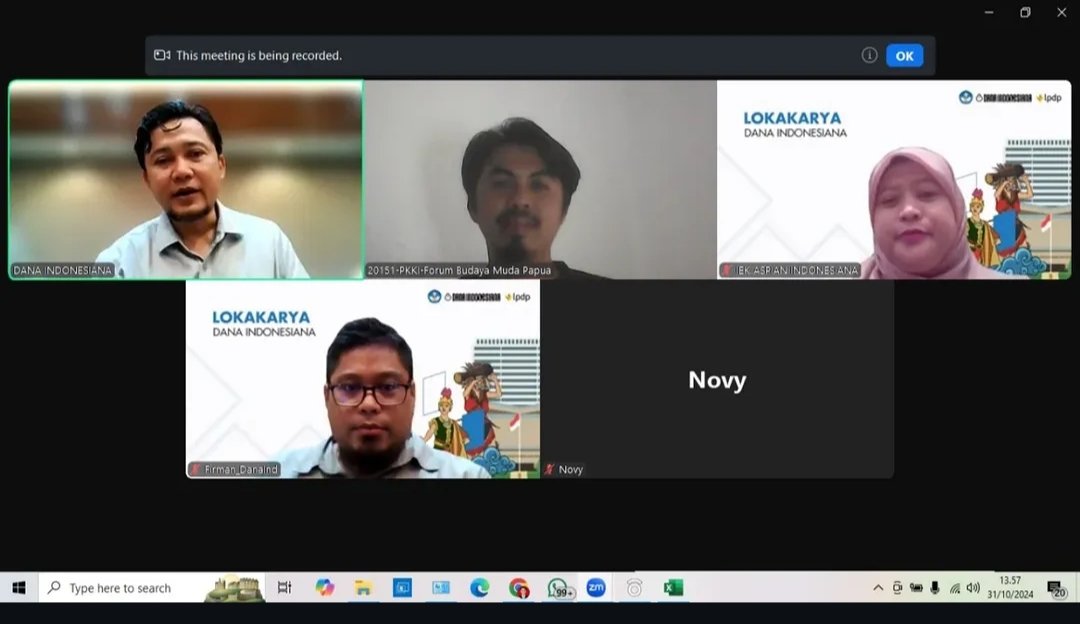Select the Forum Budaya Muda Papua video
Image resolution: width=1080 pixels, height=624 pixels.
[540, 180]
